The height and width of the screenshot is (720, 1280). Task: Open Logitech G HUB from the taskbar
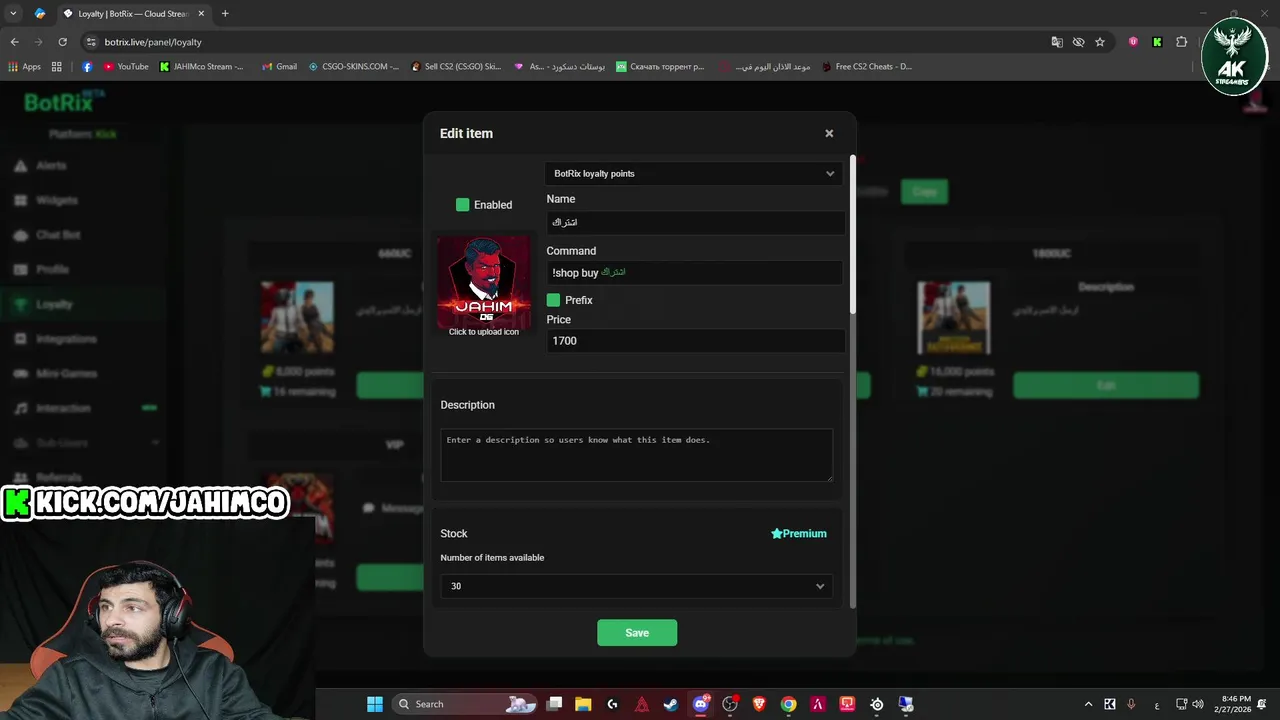click(x=613, y=704)
